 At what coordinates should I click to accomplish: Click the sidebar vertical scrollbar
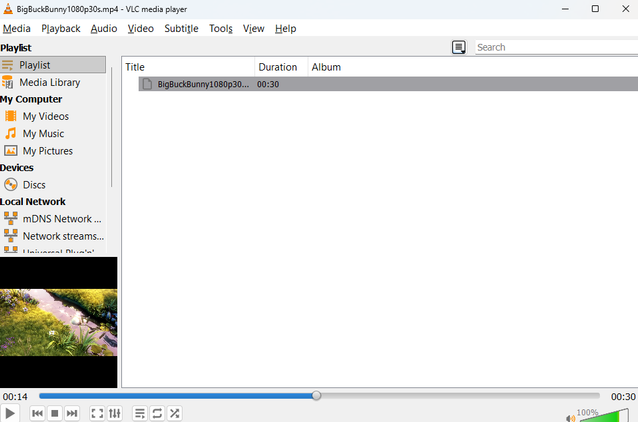(x=111, y=127)
